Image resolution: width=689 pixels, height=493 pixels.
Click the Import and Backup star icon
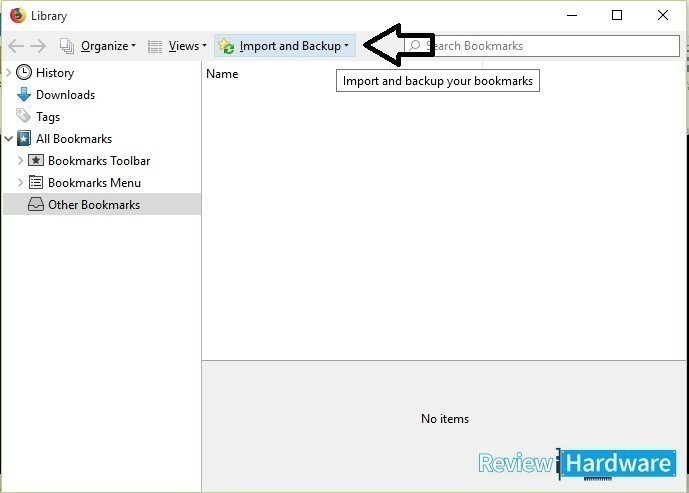pos(226,46)
